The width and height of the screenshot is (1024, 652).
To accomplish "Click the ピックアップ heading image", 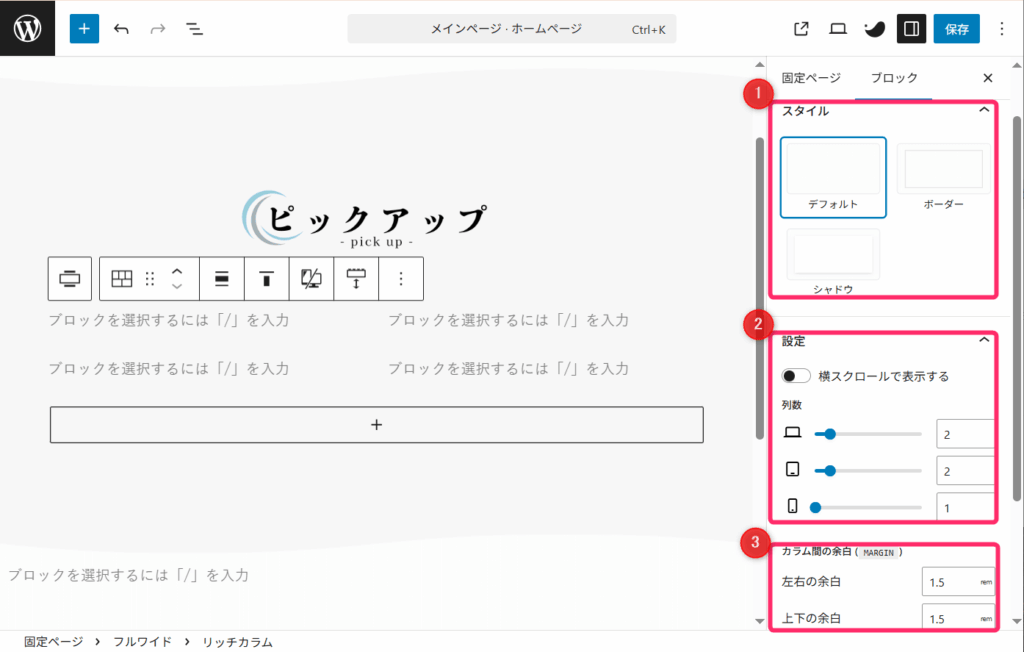I will point(364,220).
